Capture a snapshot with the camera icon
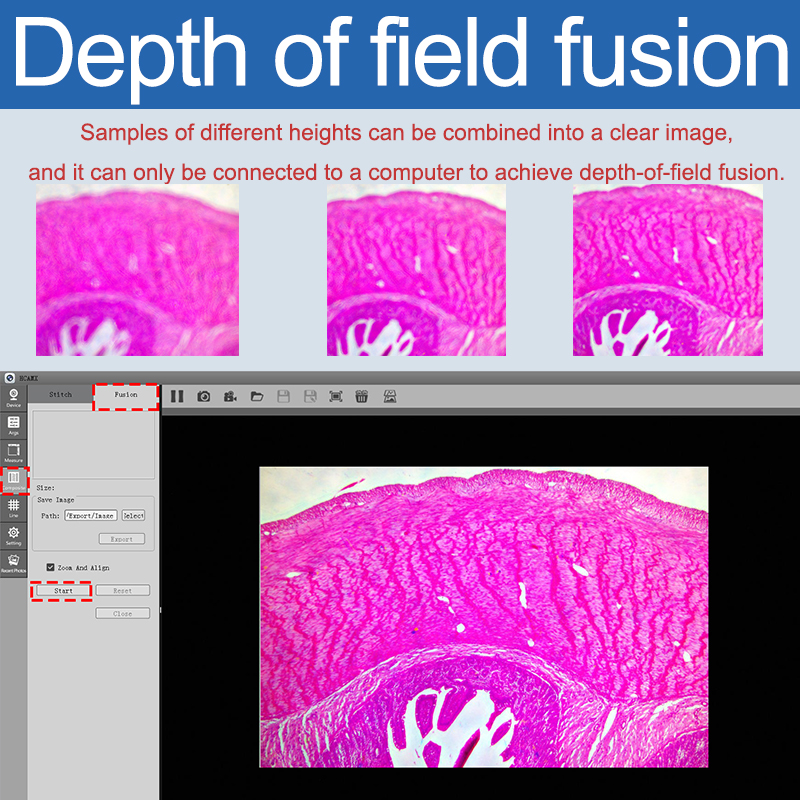The width and height of the screenshot is (800, 800). coord(204,396)
